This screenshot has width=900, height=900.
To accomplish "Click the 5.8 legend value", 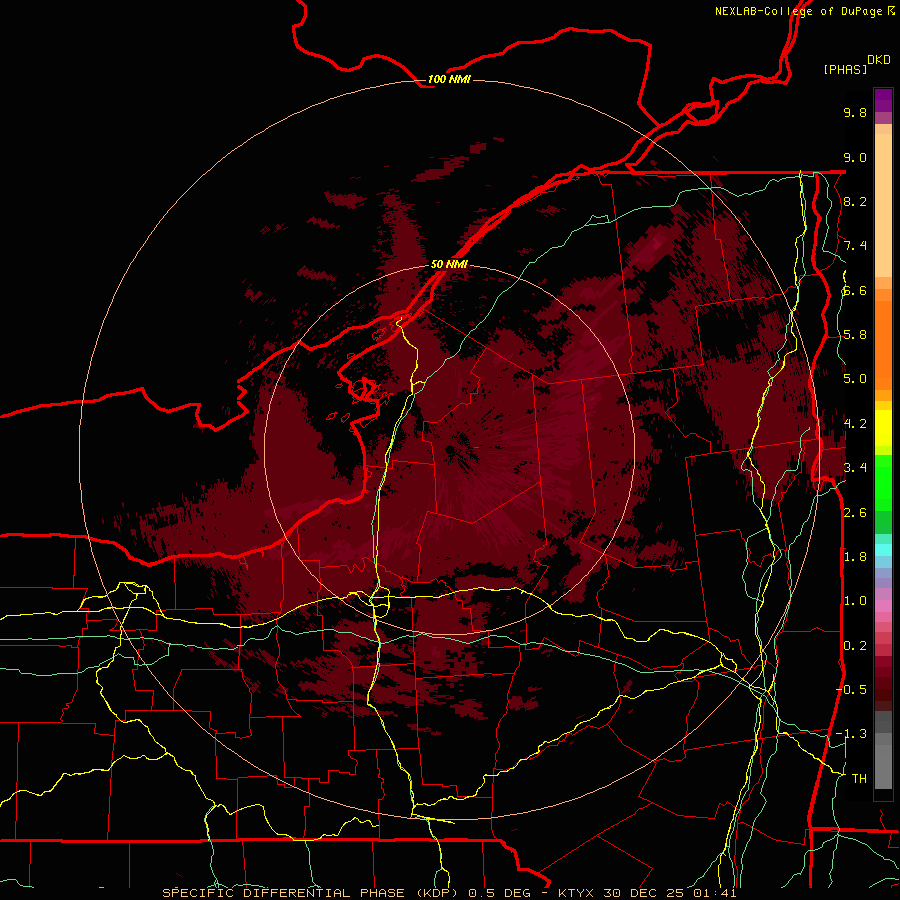I will coord(855,335).
